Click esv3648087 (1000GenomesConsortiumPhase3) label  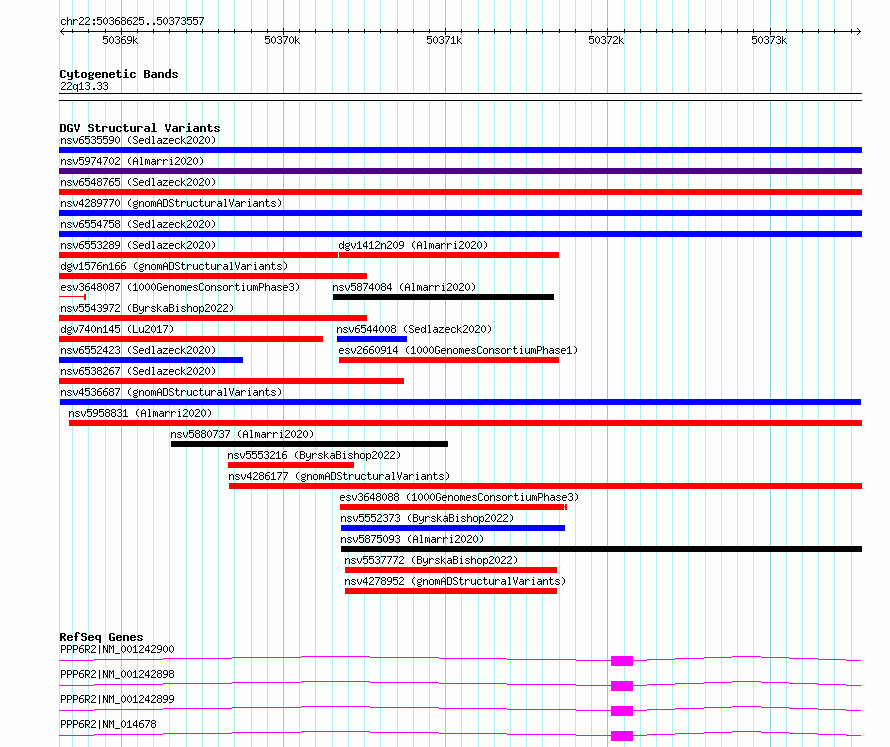coord(180,287)
